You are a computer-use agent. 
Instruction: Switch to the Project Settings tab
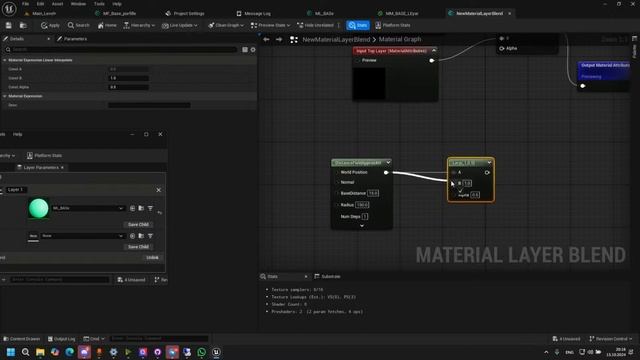click(x=185, y=13)
